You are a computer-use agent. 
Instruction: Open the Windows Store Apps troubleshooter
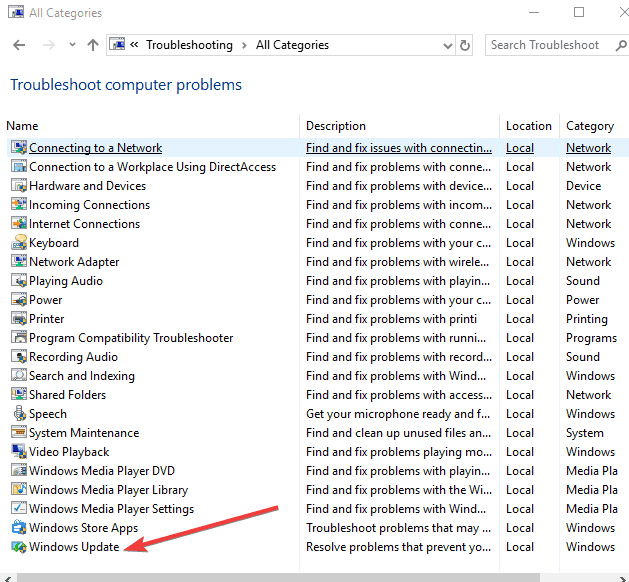tap(83, 528)
